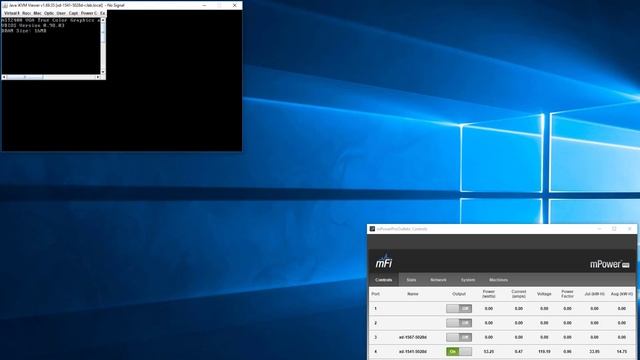Click the Power (watts) column header
This screenshot has width=640, height=360.
coord(489,294)
